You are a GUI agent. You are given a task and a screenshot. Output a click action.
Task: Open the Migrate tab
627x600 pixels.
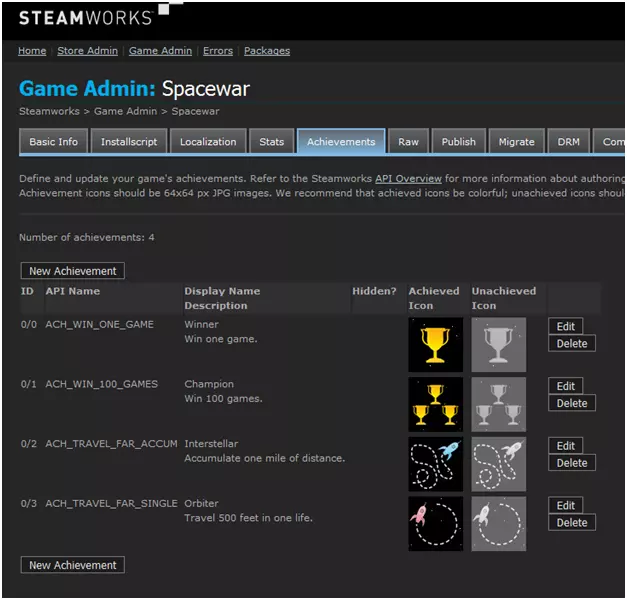pos(517,142)
